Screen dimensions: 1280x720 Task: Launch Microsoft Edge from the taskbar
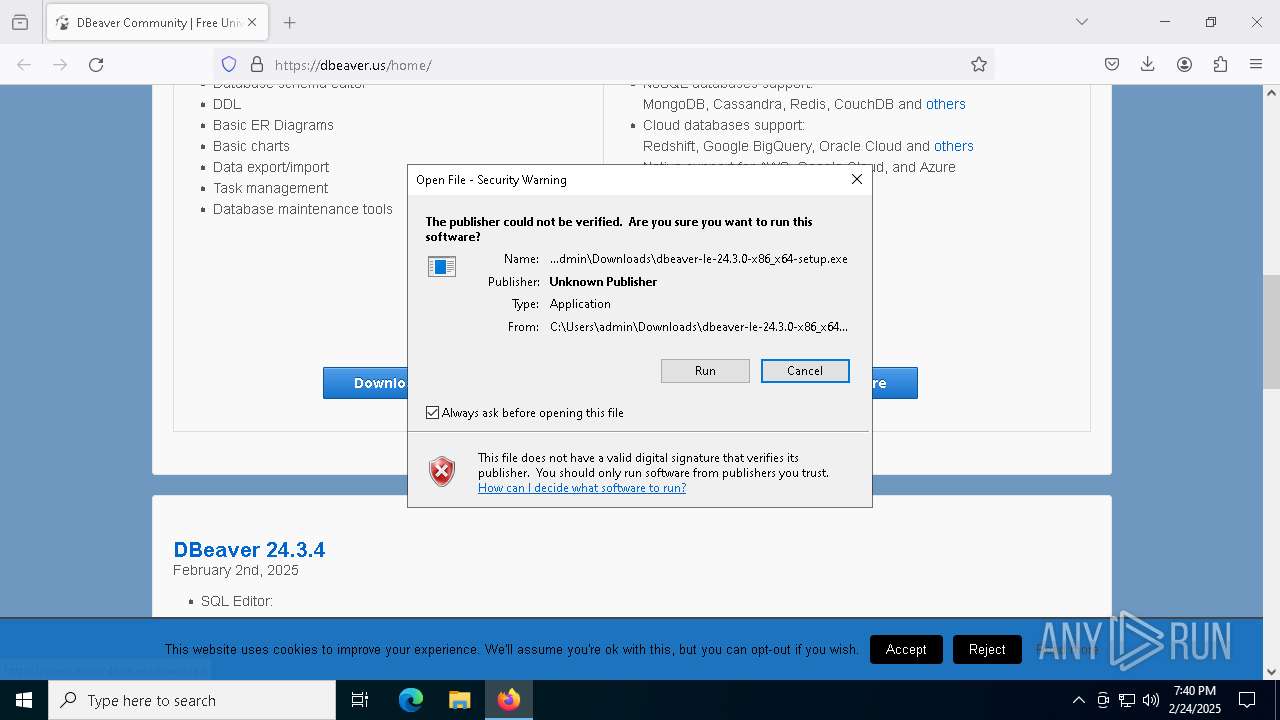tap(411, 700)
